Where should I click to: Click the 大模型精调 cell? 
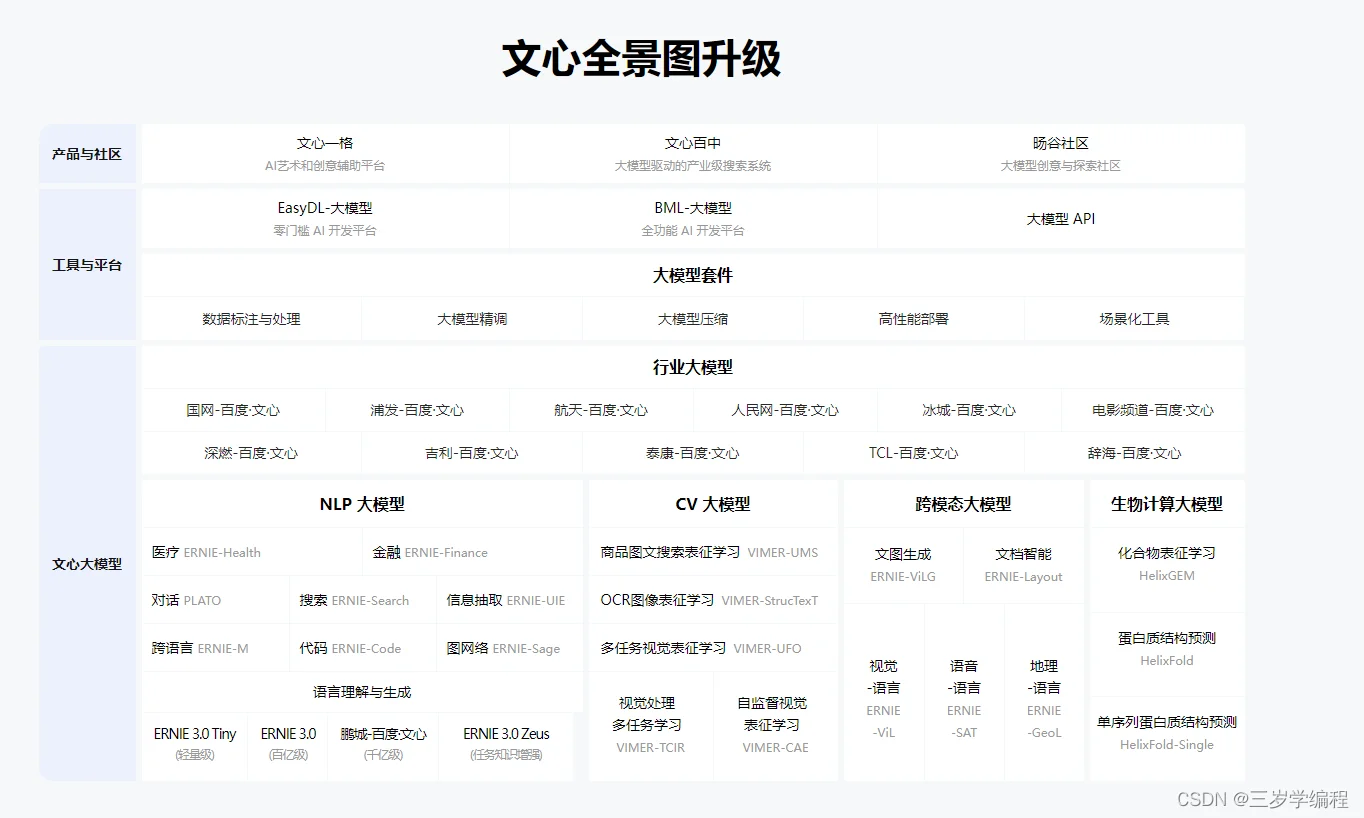(472, 319)
